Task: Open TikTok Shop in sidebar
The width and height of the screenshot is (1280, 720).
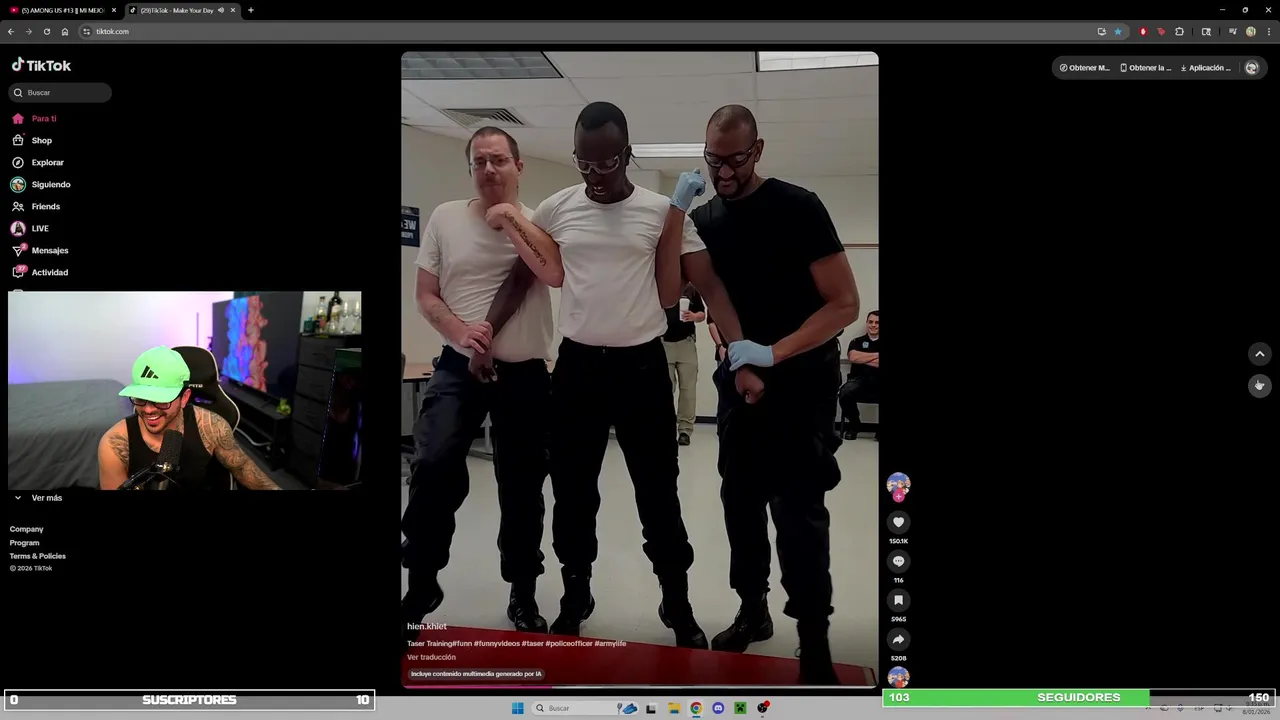Action: click(x=32, y=140)
